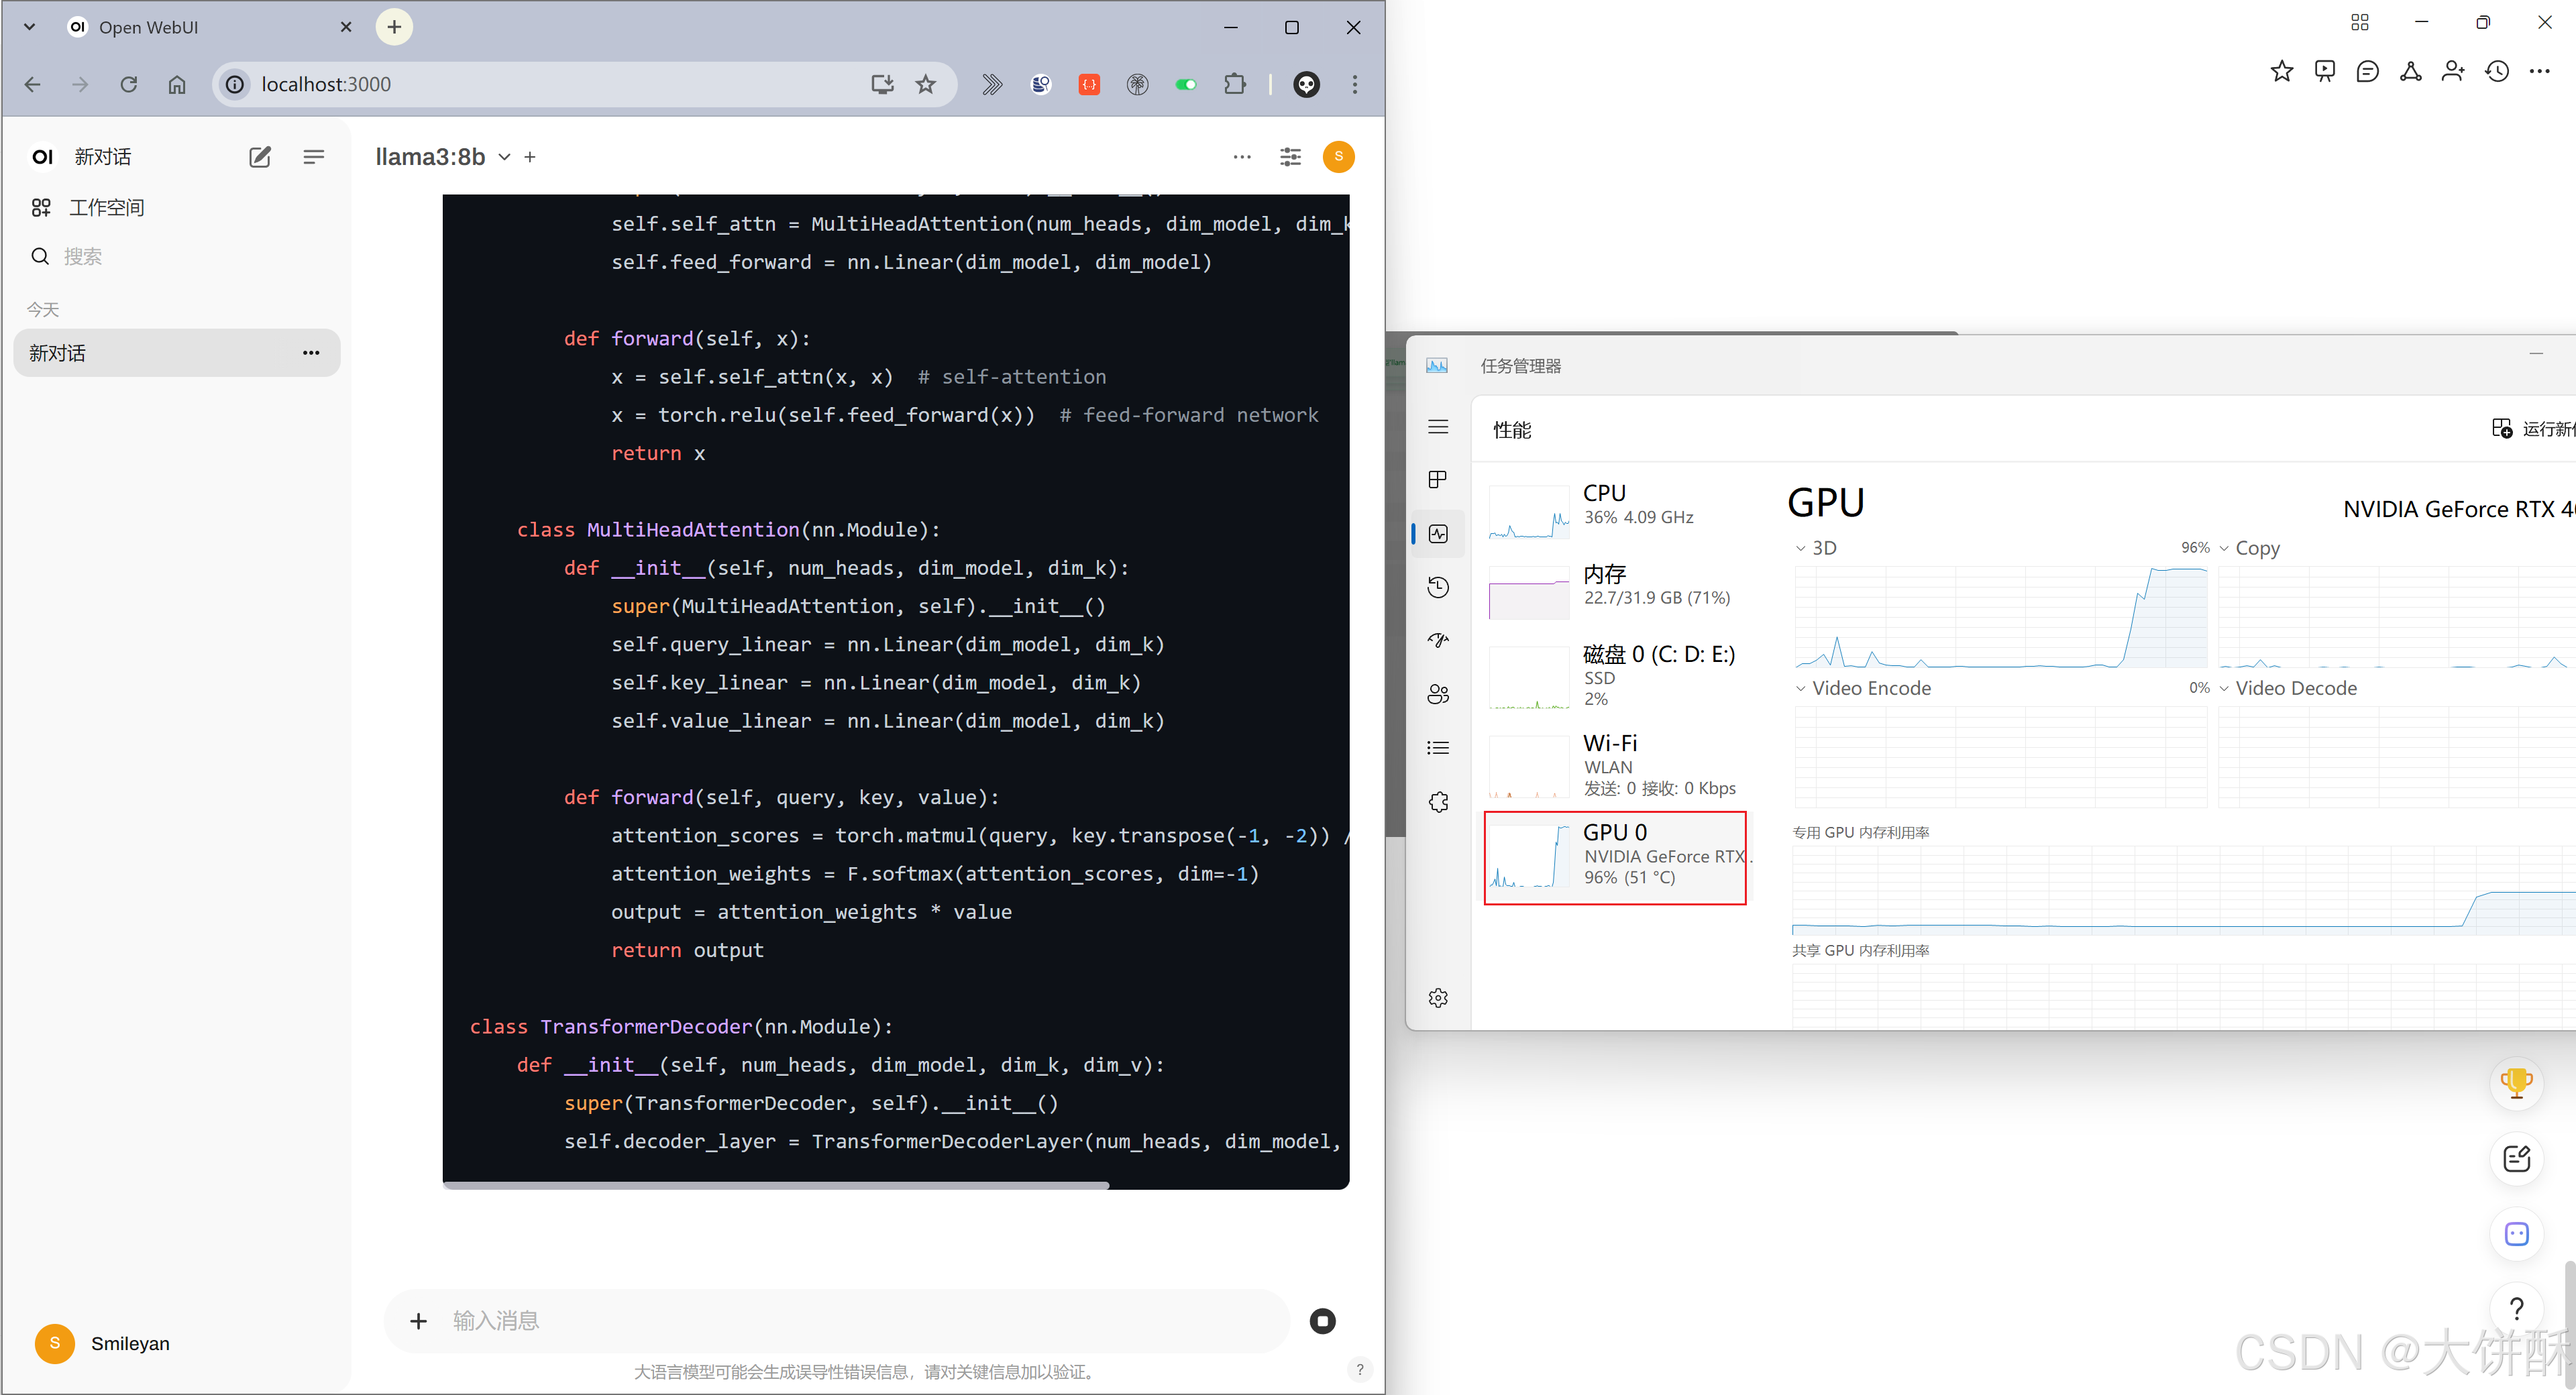Toggle the green switch browser extension
The height and width of the screenshot is (1395, 2576).
1186,85
